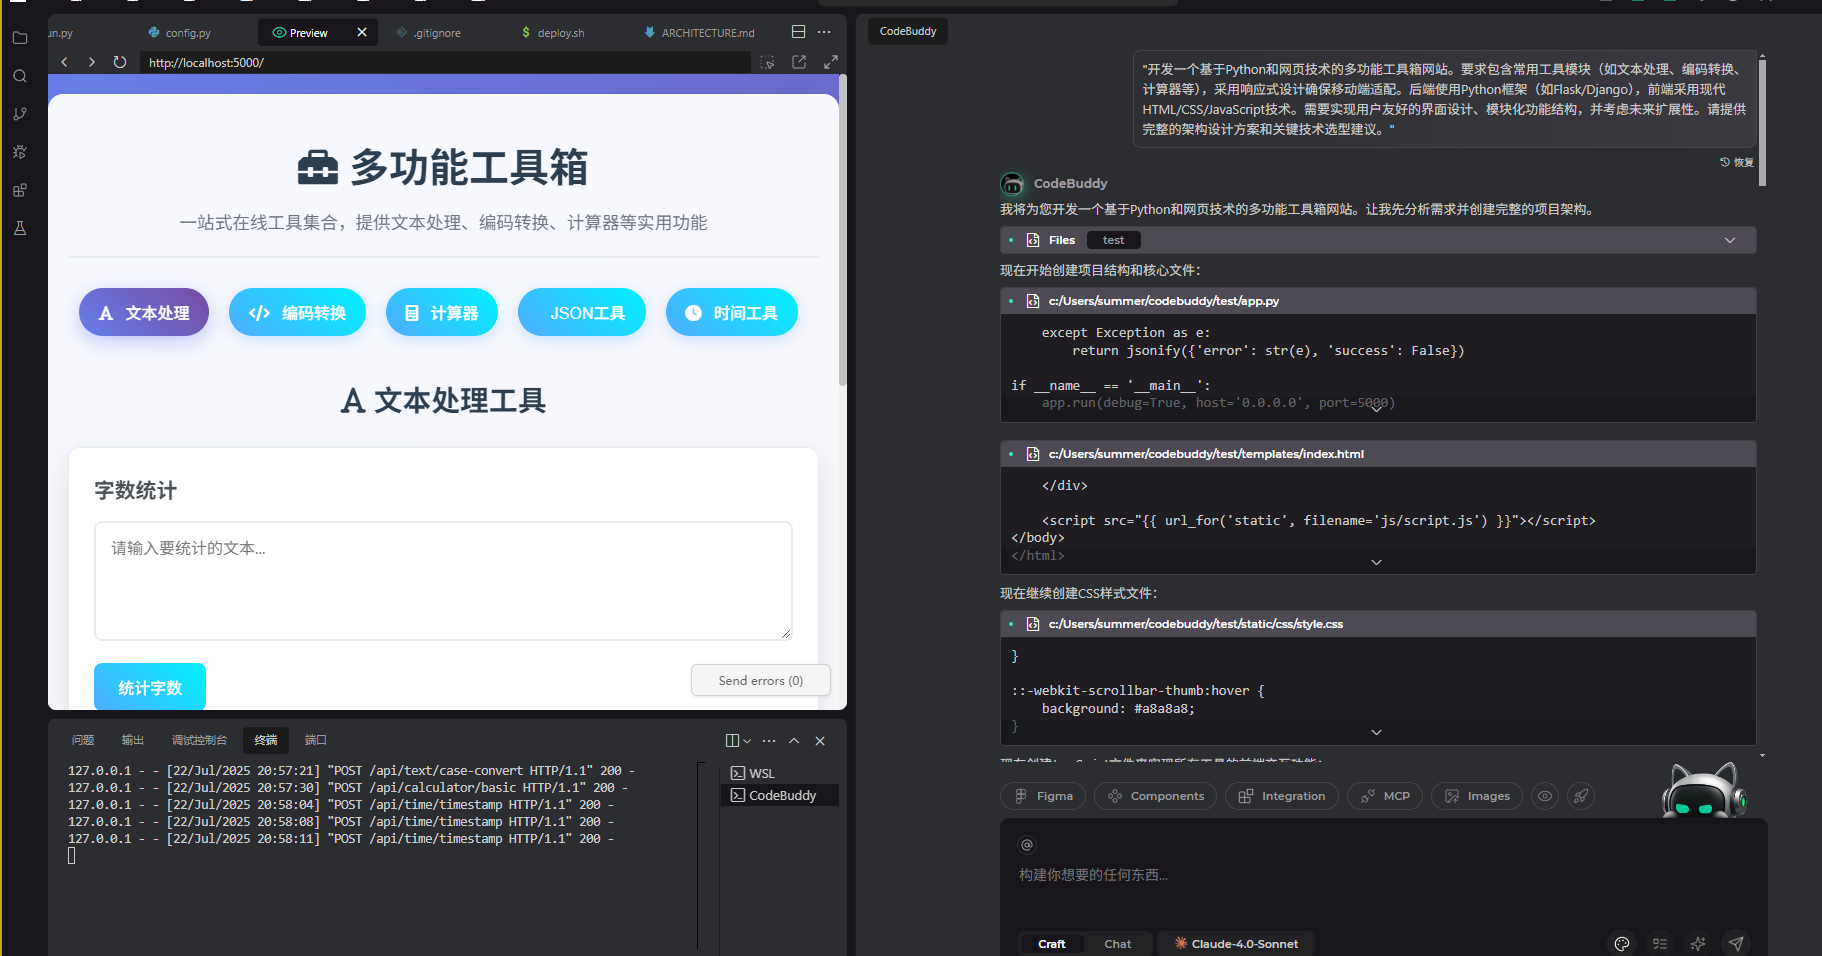The image size is (1822, 956).
Task: Expand the preview to fullscreen
Action: tap(831, 62)
